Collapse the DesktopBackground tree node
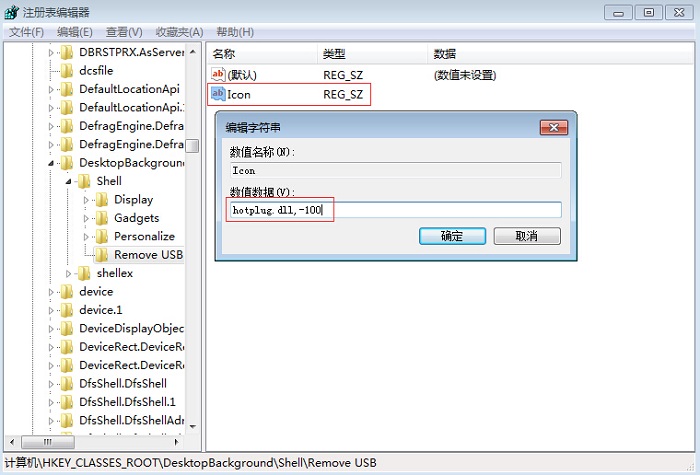Viewport: 700px width, 475px height. [x=51, y=163]
